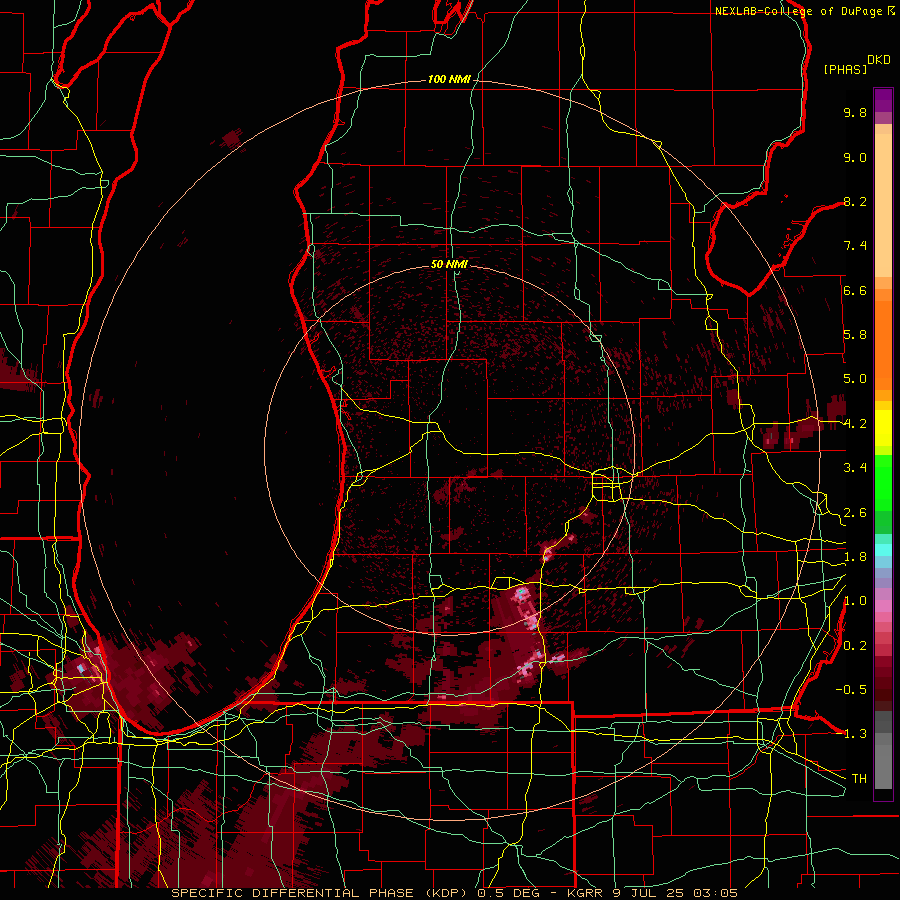Click the 1.0 scale value
900x900 pixels.
[855, 601]
